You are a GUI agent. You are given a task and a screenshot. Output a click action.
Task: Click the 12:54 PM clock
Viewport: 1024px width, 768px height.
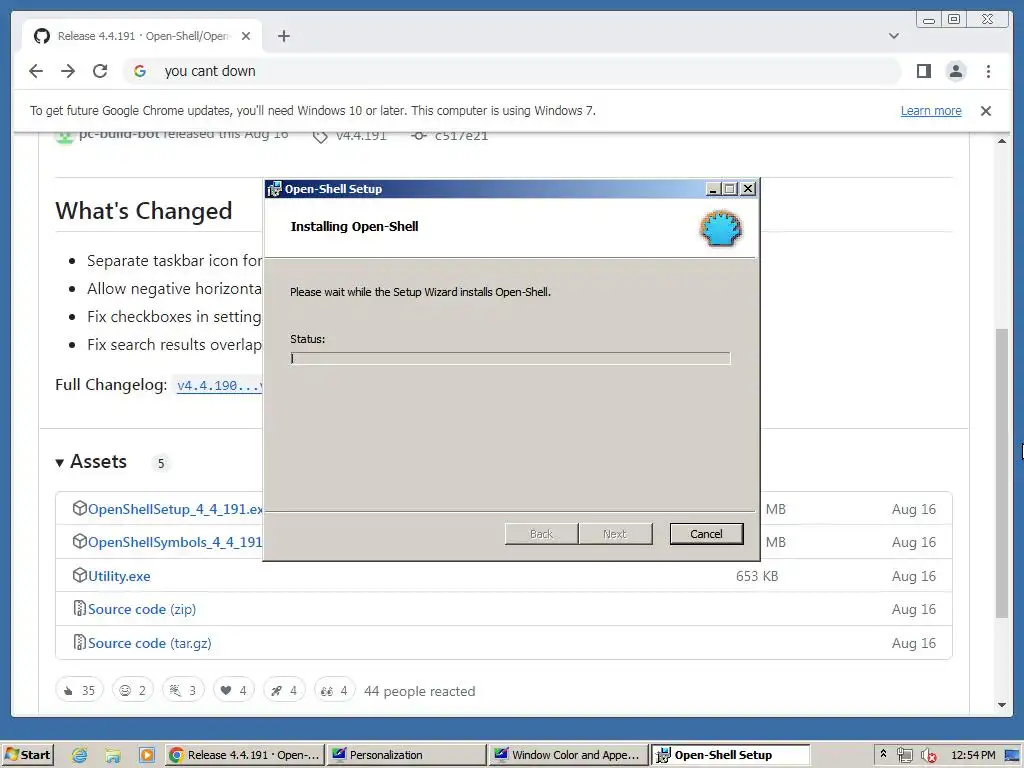point(973,755)
